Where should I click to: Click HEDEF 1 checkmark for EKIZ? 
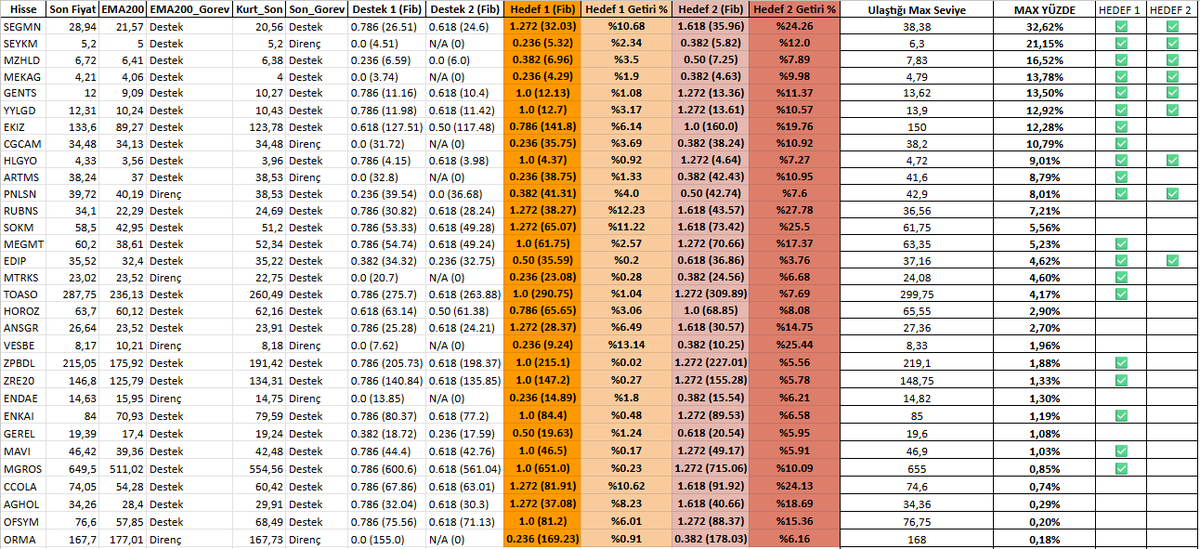(x=1120, y=127)
